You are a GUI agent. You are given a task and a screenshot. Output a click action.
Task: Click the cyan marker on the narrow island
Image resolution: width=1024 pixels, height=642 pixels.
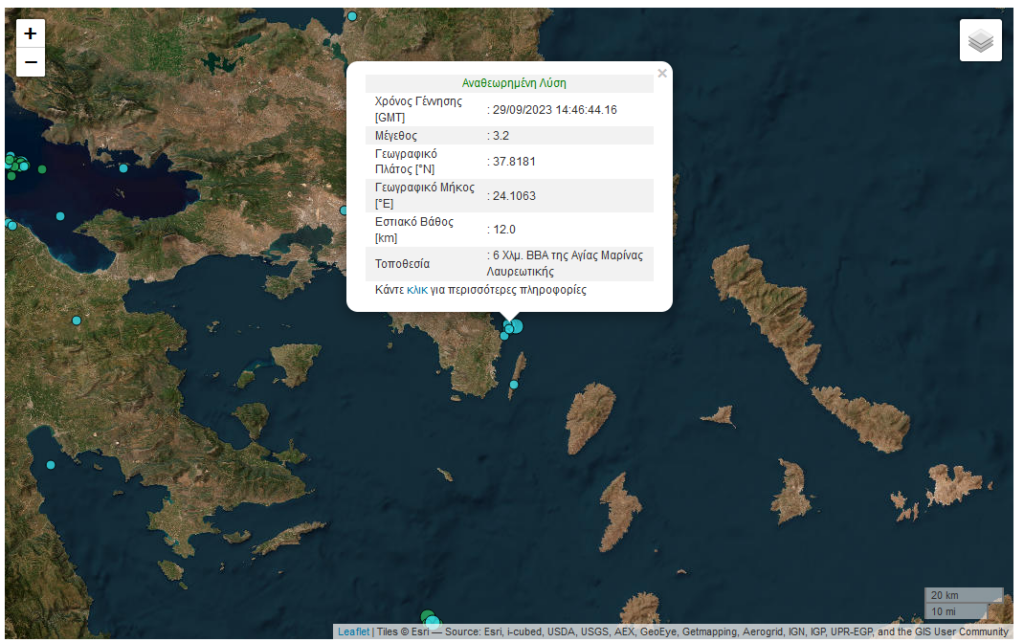(514, 385)
